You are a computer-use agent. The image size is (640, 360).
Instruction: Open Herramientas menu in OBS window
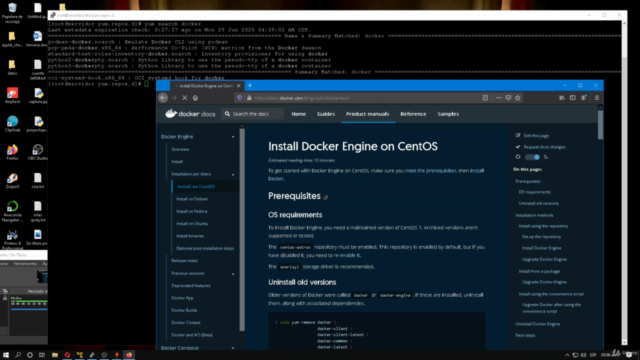click(x=25, y=264)
